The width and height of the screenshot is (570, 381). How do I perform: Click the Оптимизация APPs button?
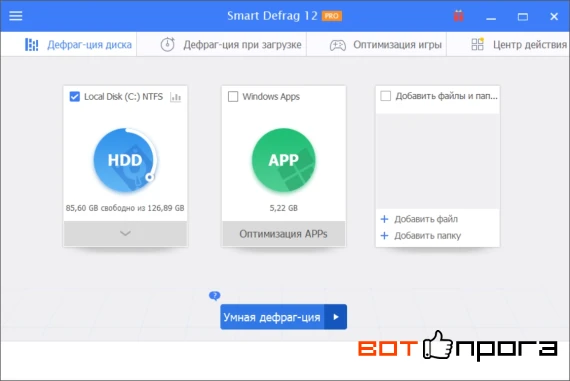(284, 233)
